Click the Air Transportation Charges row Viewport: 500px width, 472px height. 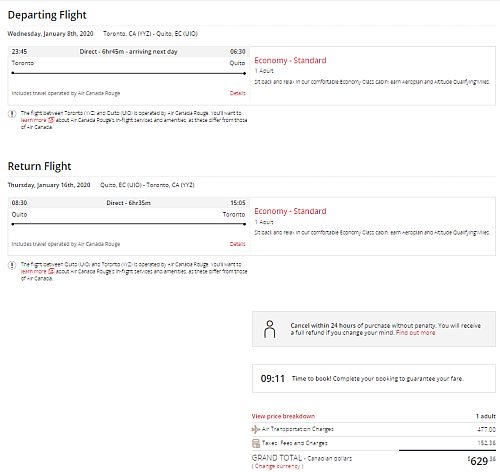pos(374,429)
